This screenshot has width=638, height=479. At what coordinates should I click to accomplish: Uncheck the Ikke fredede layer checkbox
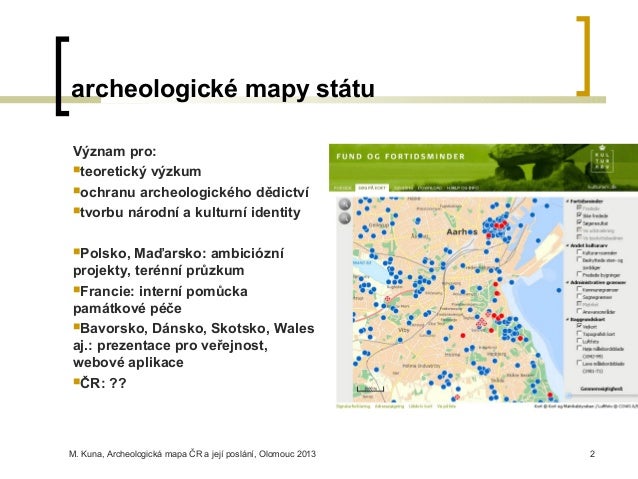coord(579,215)
